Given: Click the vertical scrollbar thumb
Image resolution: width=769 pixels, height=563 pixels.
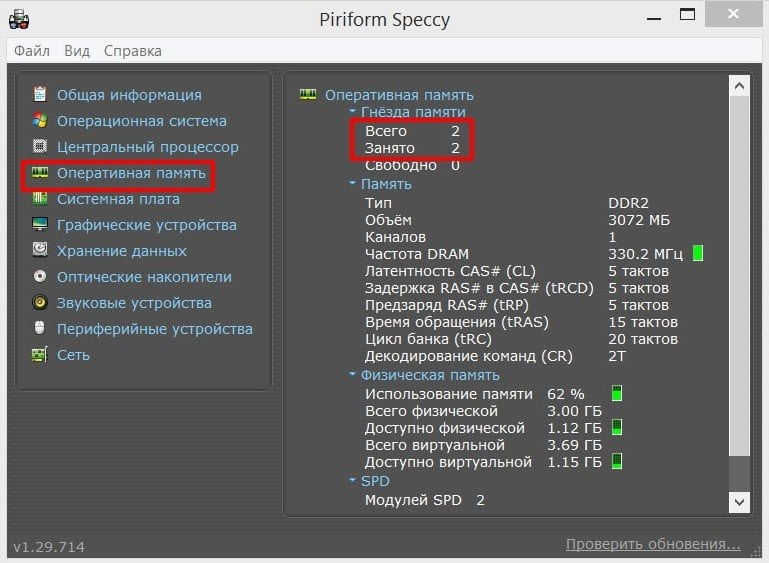Looking at the screenshot, I should pos(739,276).
